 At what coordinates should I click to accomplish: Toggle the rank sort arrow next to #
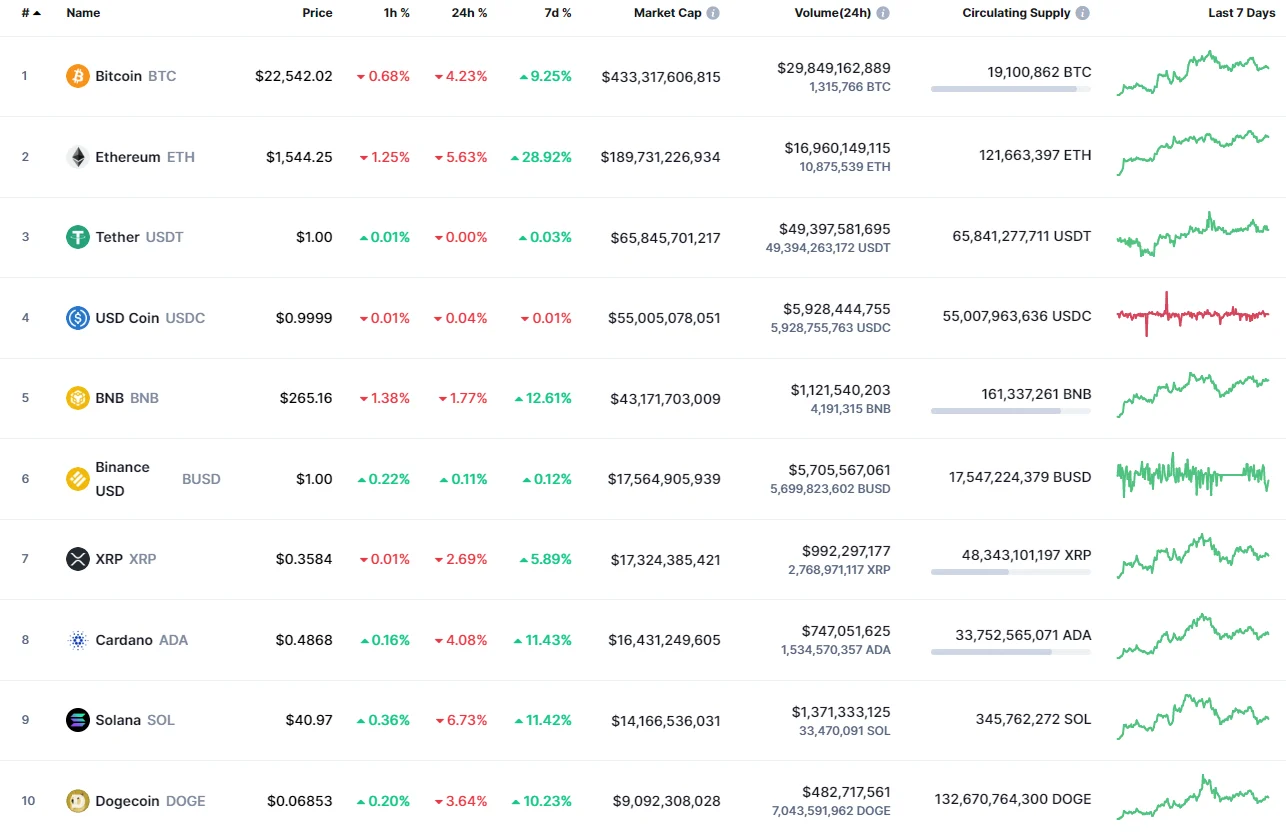point(36,12)
